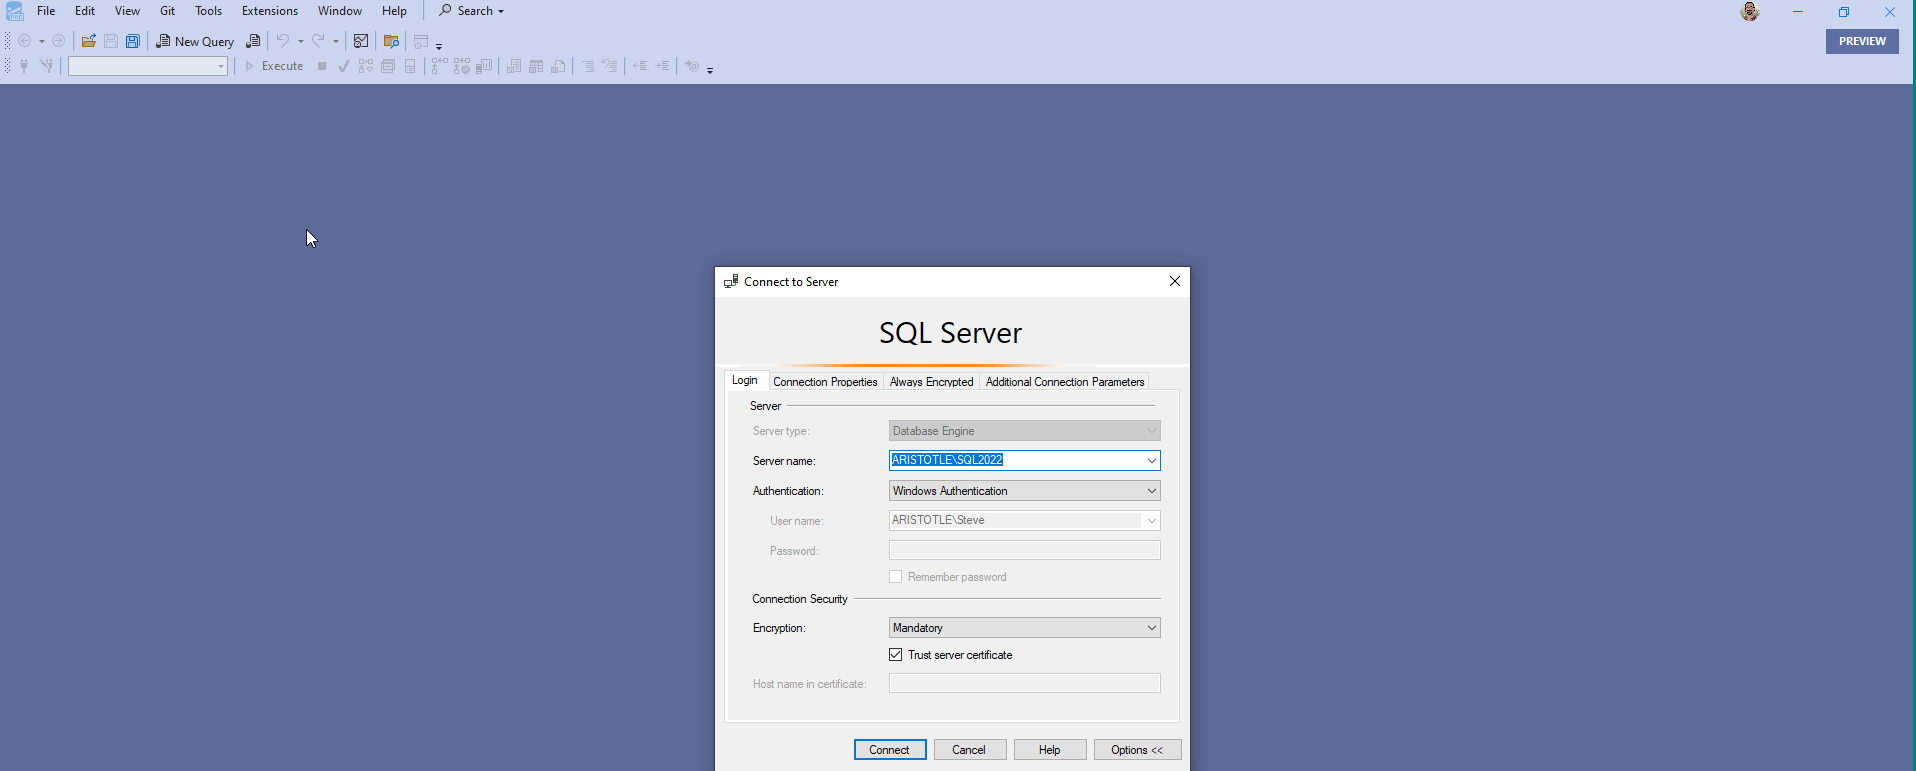The height and width of the screenshot is (771, 1916).
Task: Click the Undo arrow icon
Action: pyautogui.click(x=283, y=41)
